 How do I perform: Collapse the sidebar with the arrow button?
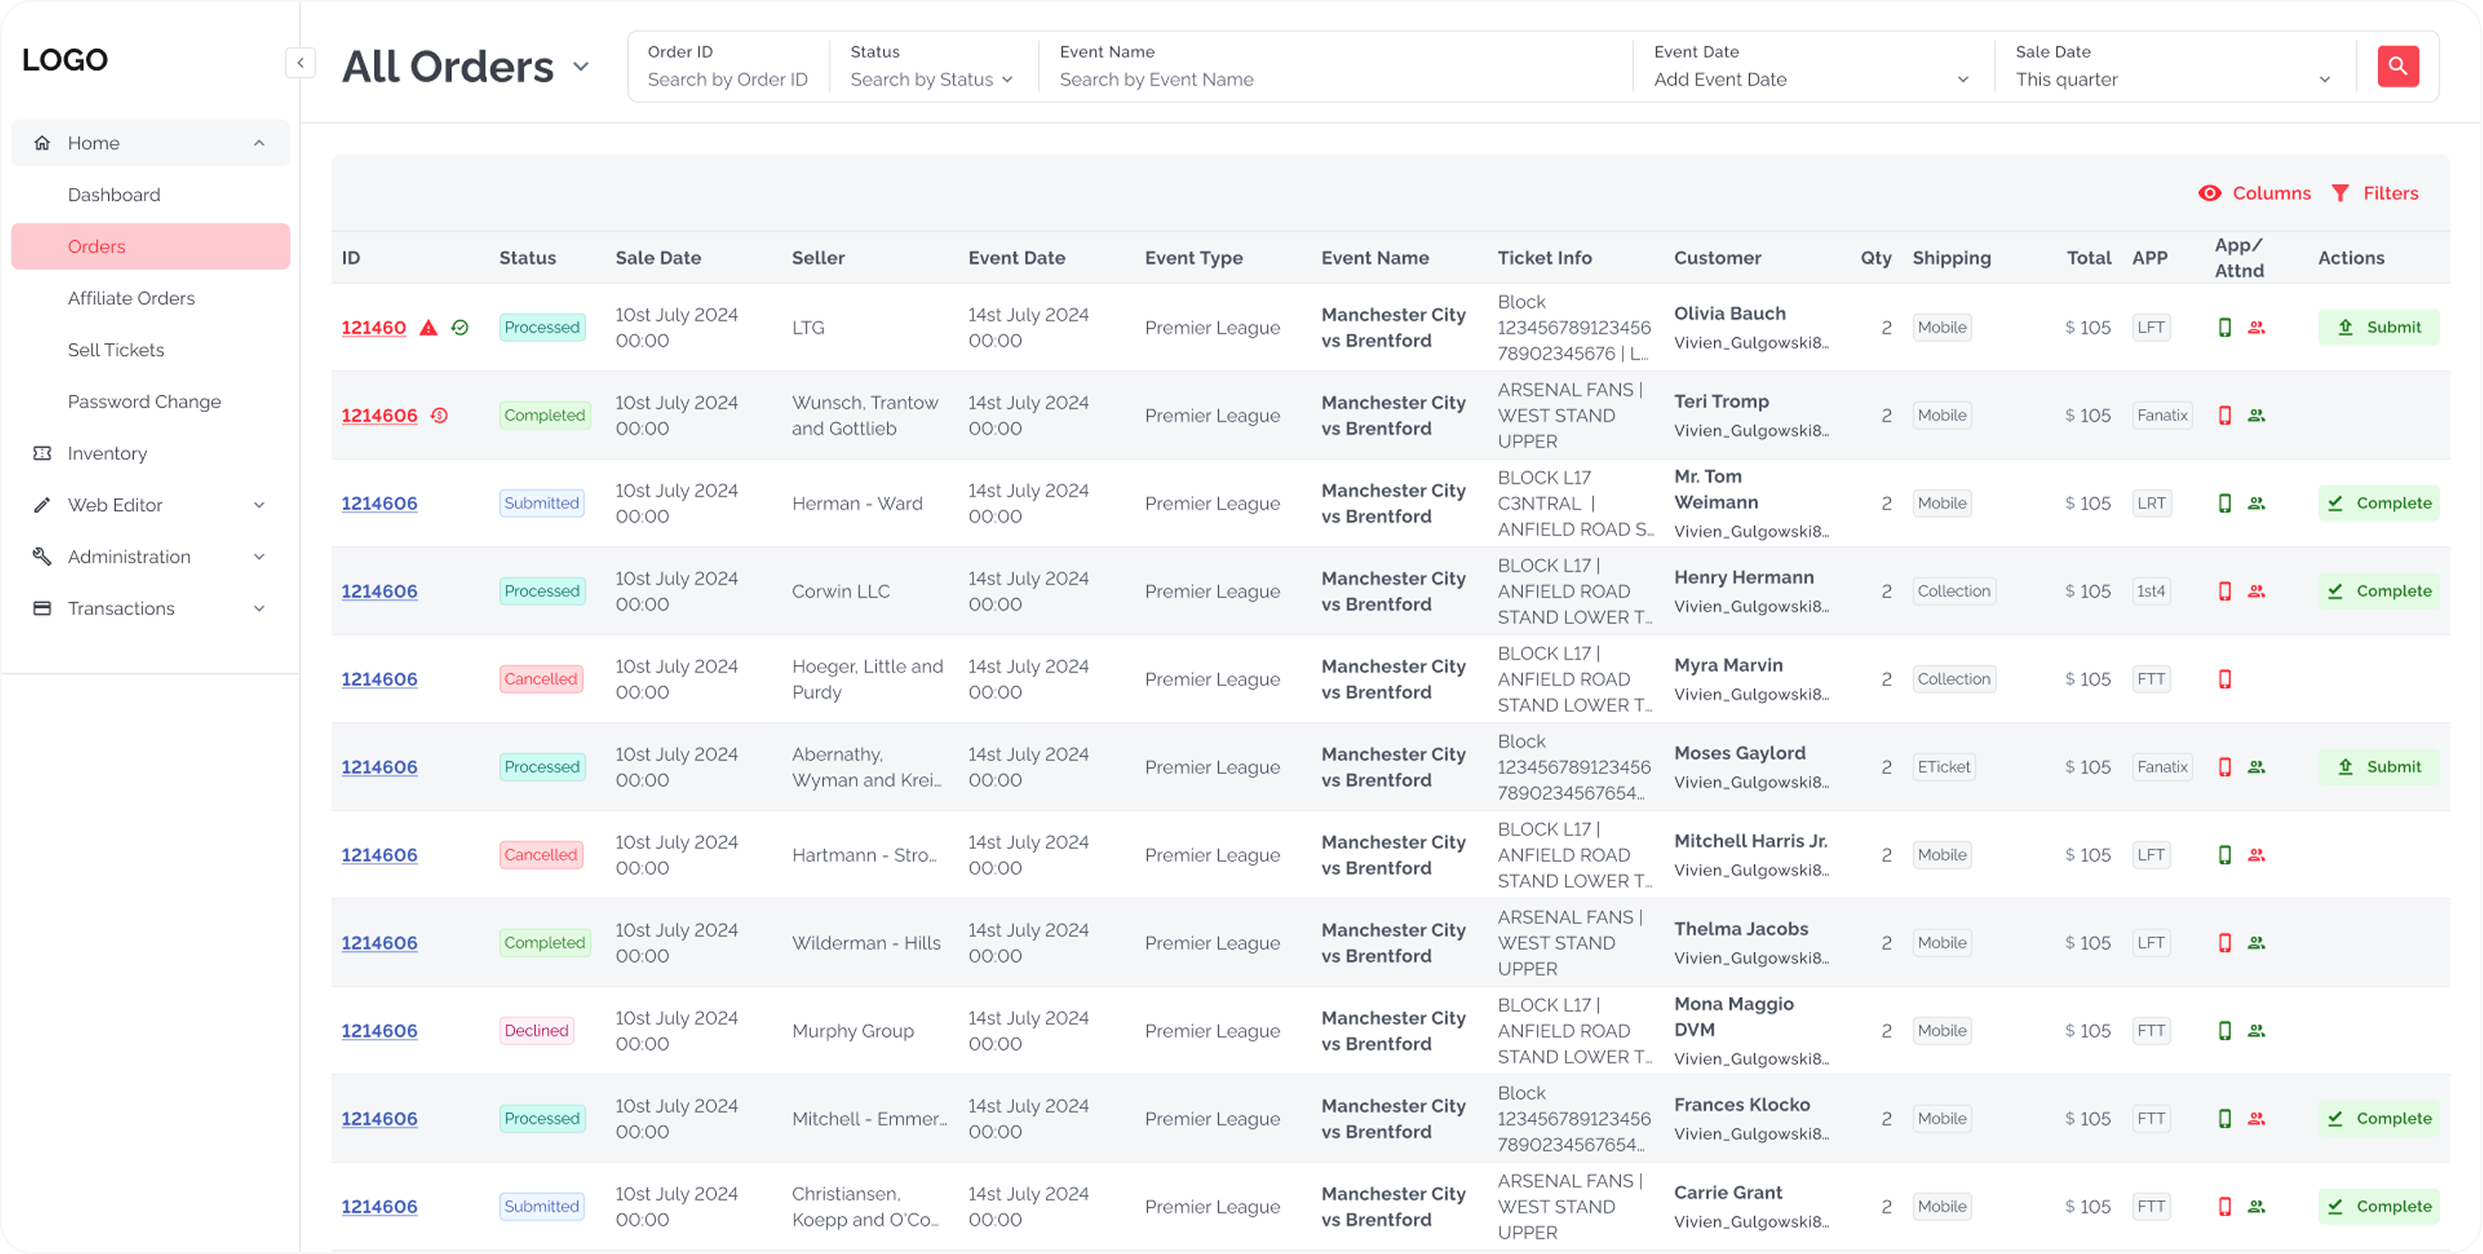[300, 63]
